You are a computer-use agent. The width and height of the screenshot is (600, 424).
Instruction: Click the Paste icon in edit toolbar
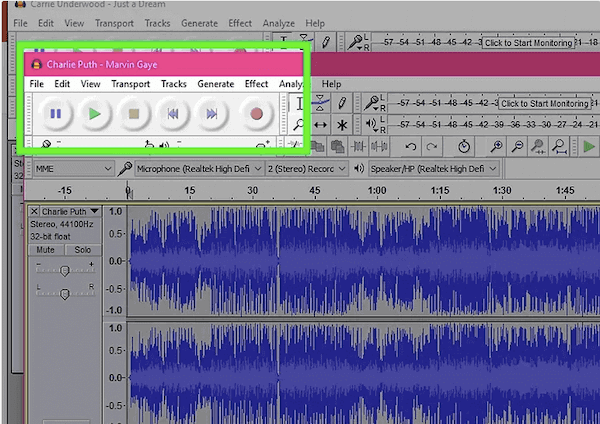coord(337,147)
